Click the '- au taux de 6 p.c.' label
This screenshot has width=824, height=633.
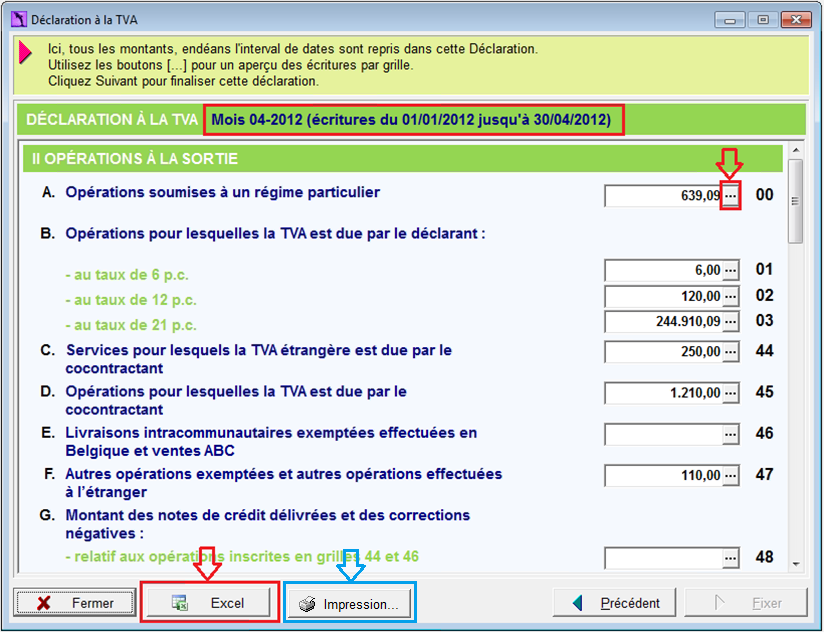point(127,275)
